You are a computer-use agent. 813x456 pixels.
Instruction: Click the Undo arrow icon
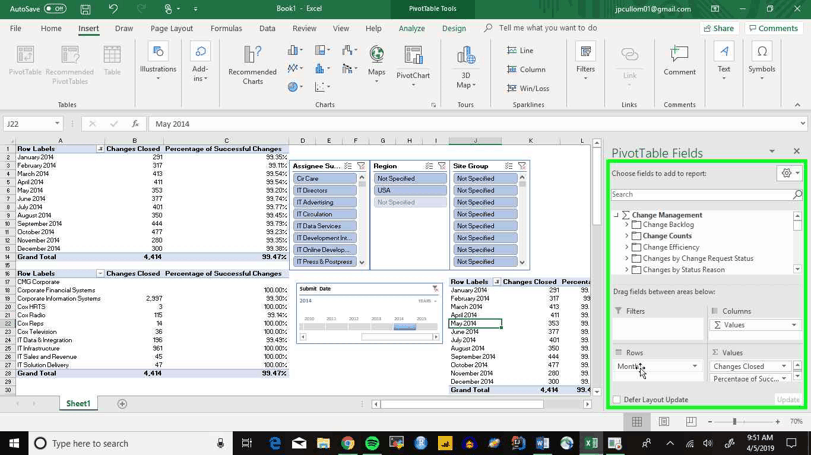pos(113,9)
